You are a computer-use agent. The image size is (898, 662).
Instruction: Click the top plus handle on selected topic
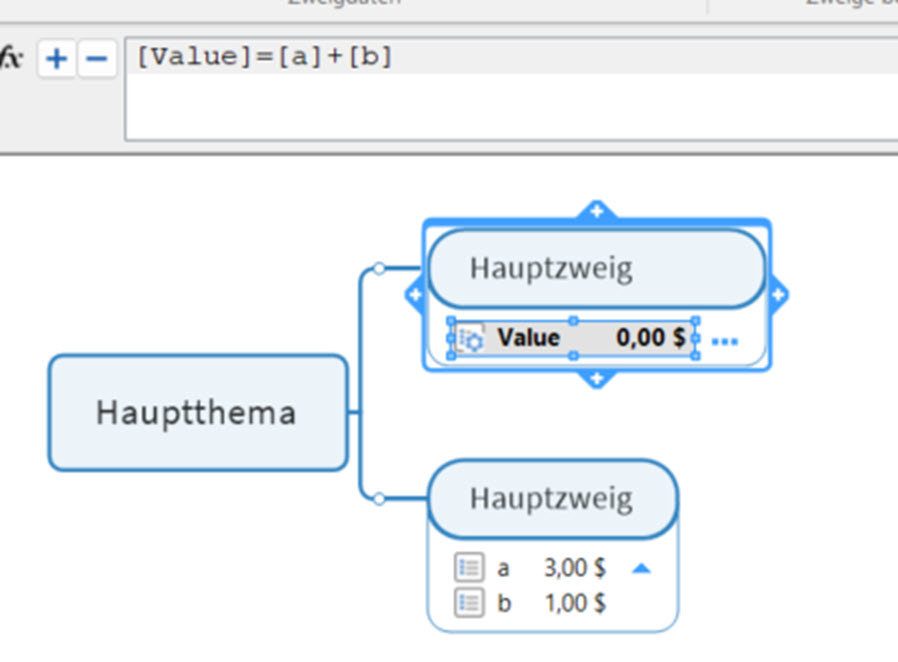597,211
